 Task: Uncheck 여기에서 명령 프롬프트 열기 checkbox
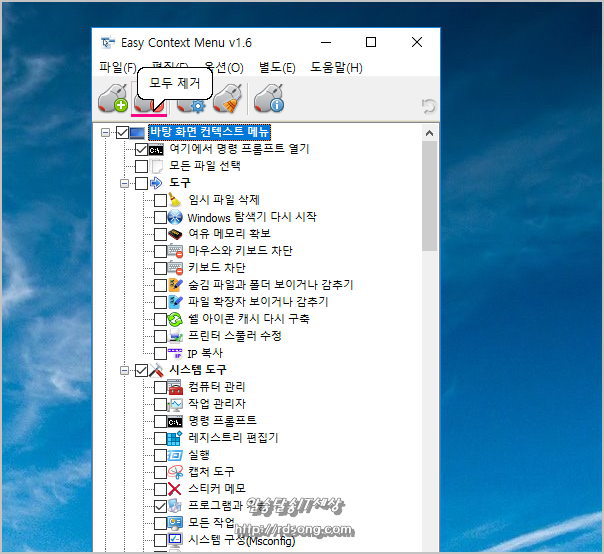pyautogui.click(x=141, y=149)
